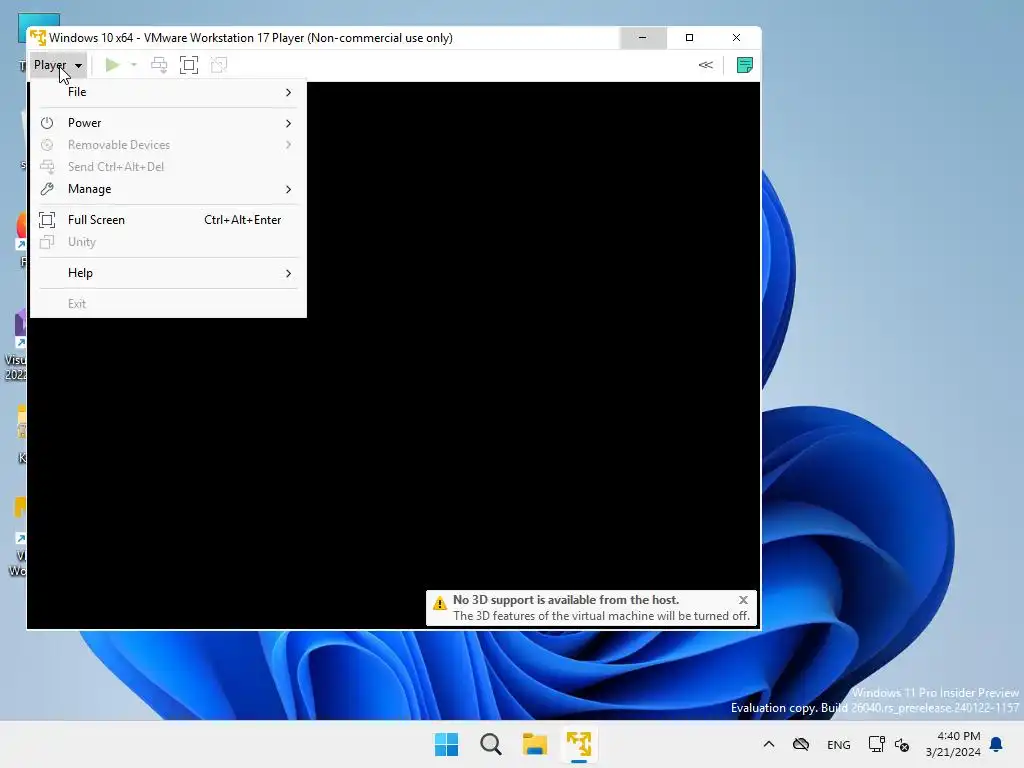Click the Unity menu entry

(x=168, y=242)
